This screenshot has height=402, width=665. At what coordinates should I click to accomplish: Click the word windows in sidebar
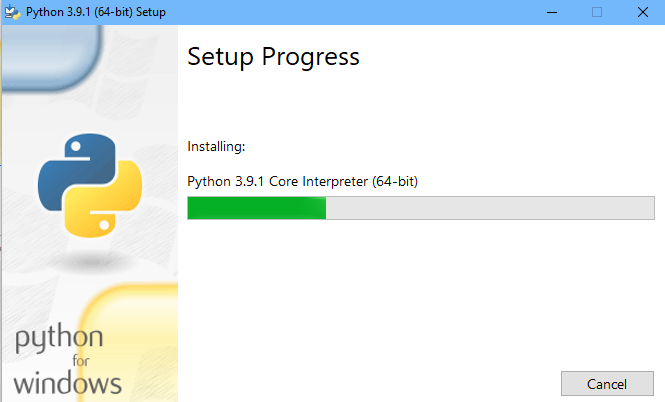point(68,383)
